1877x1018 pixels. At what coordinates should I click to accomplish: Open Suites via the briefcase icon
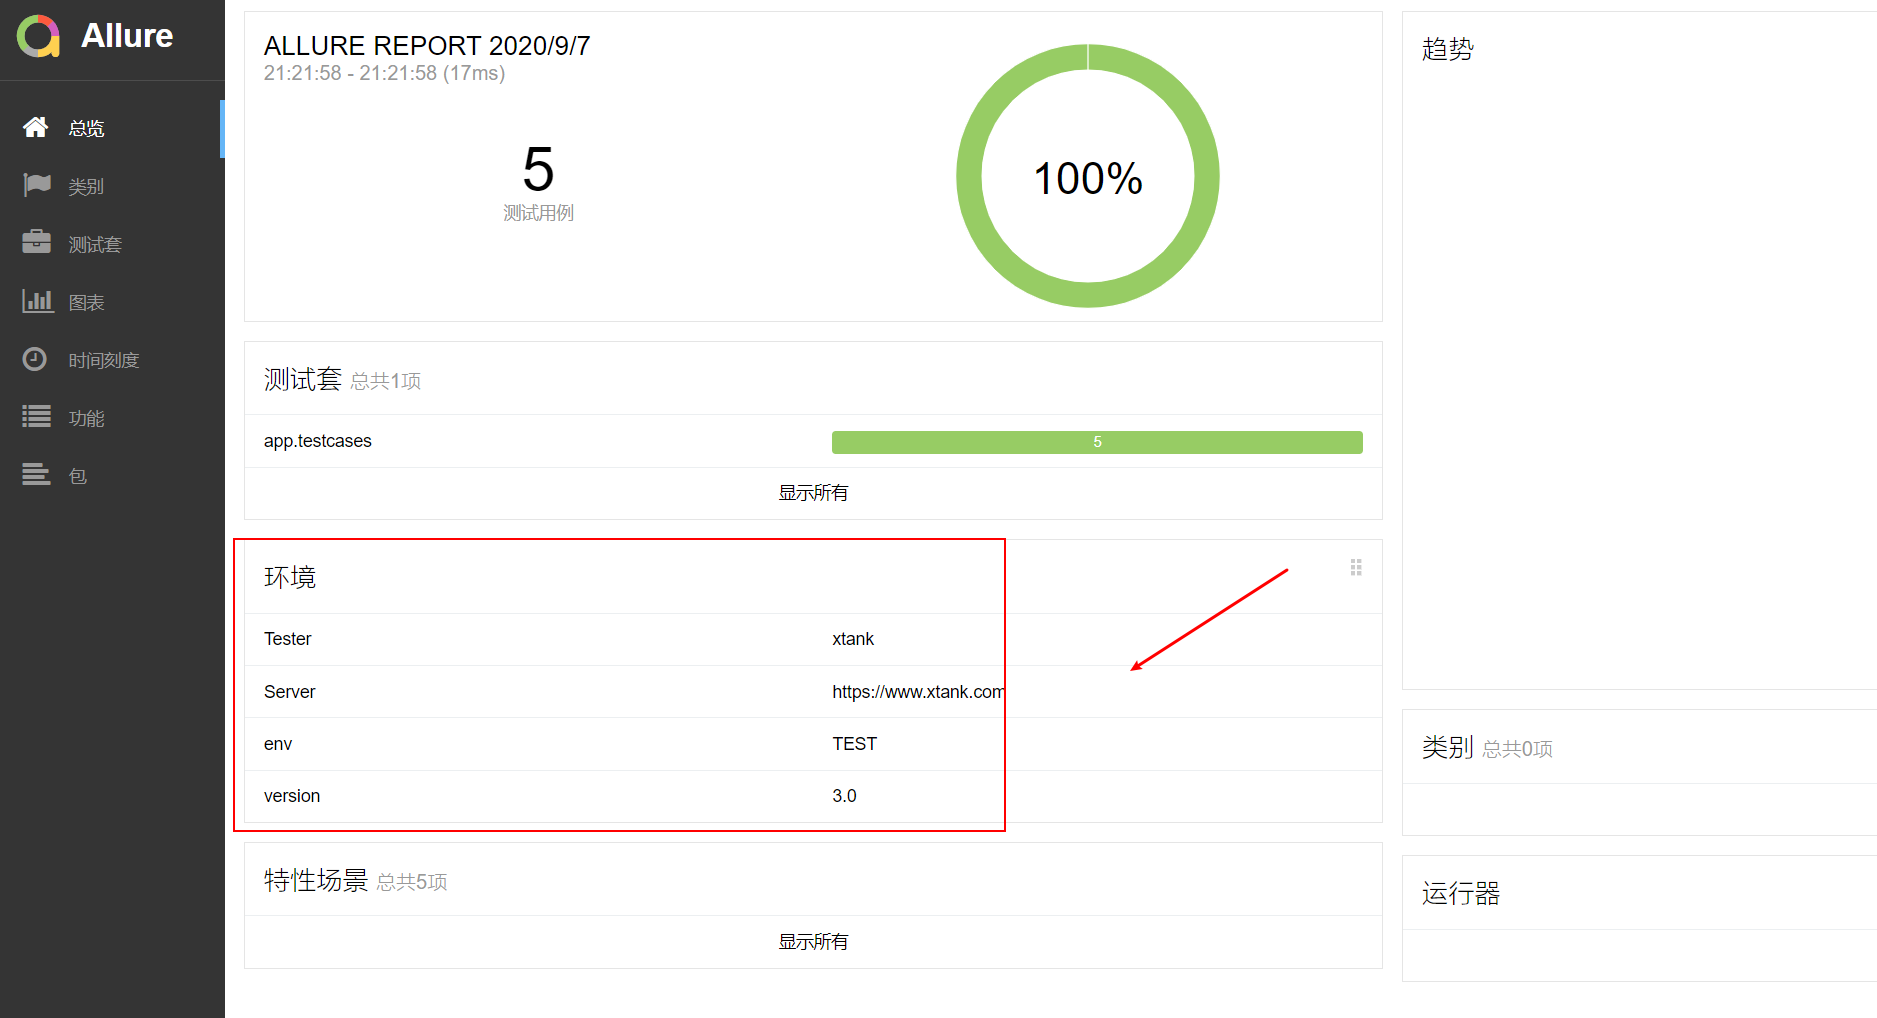pyautogui.click(x=37, y=243)
